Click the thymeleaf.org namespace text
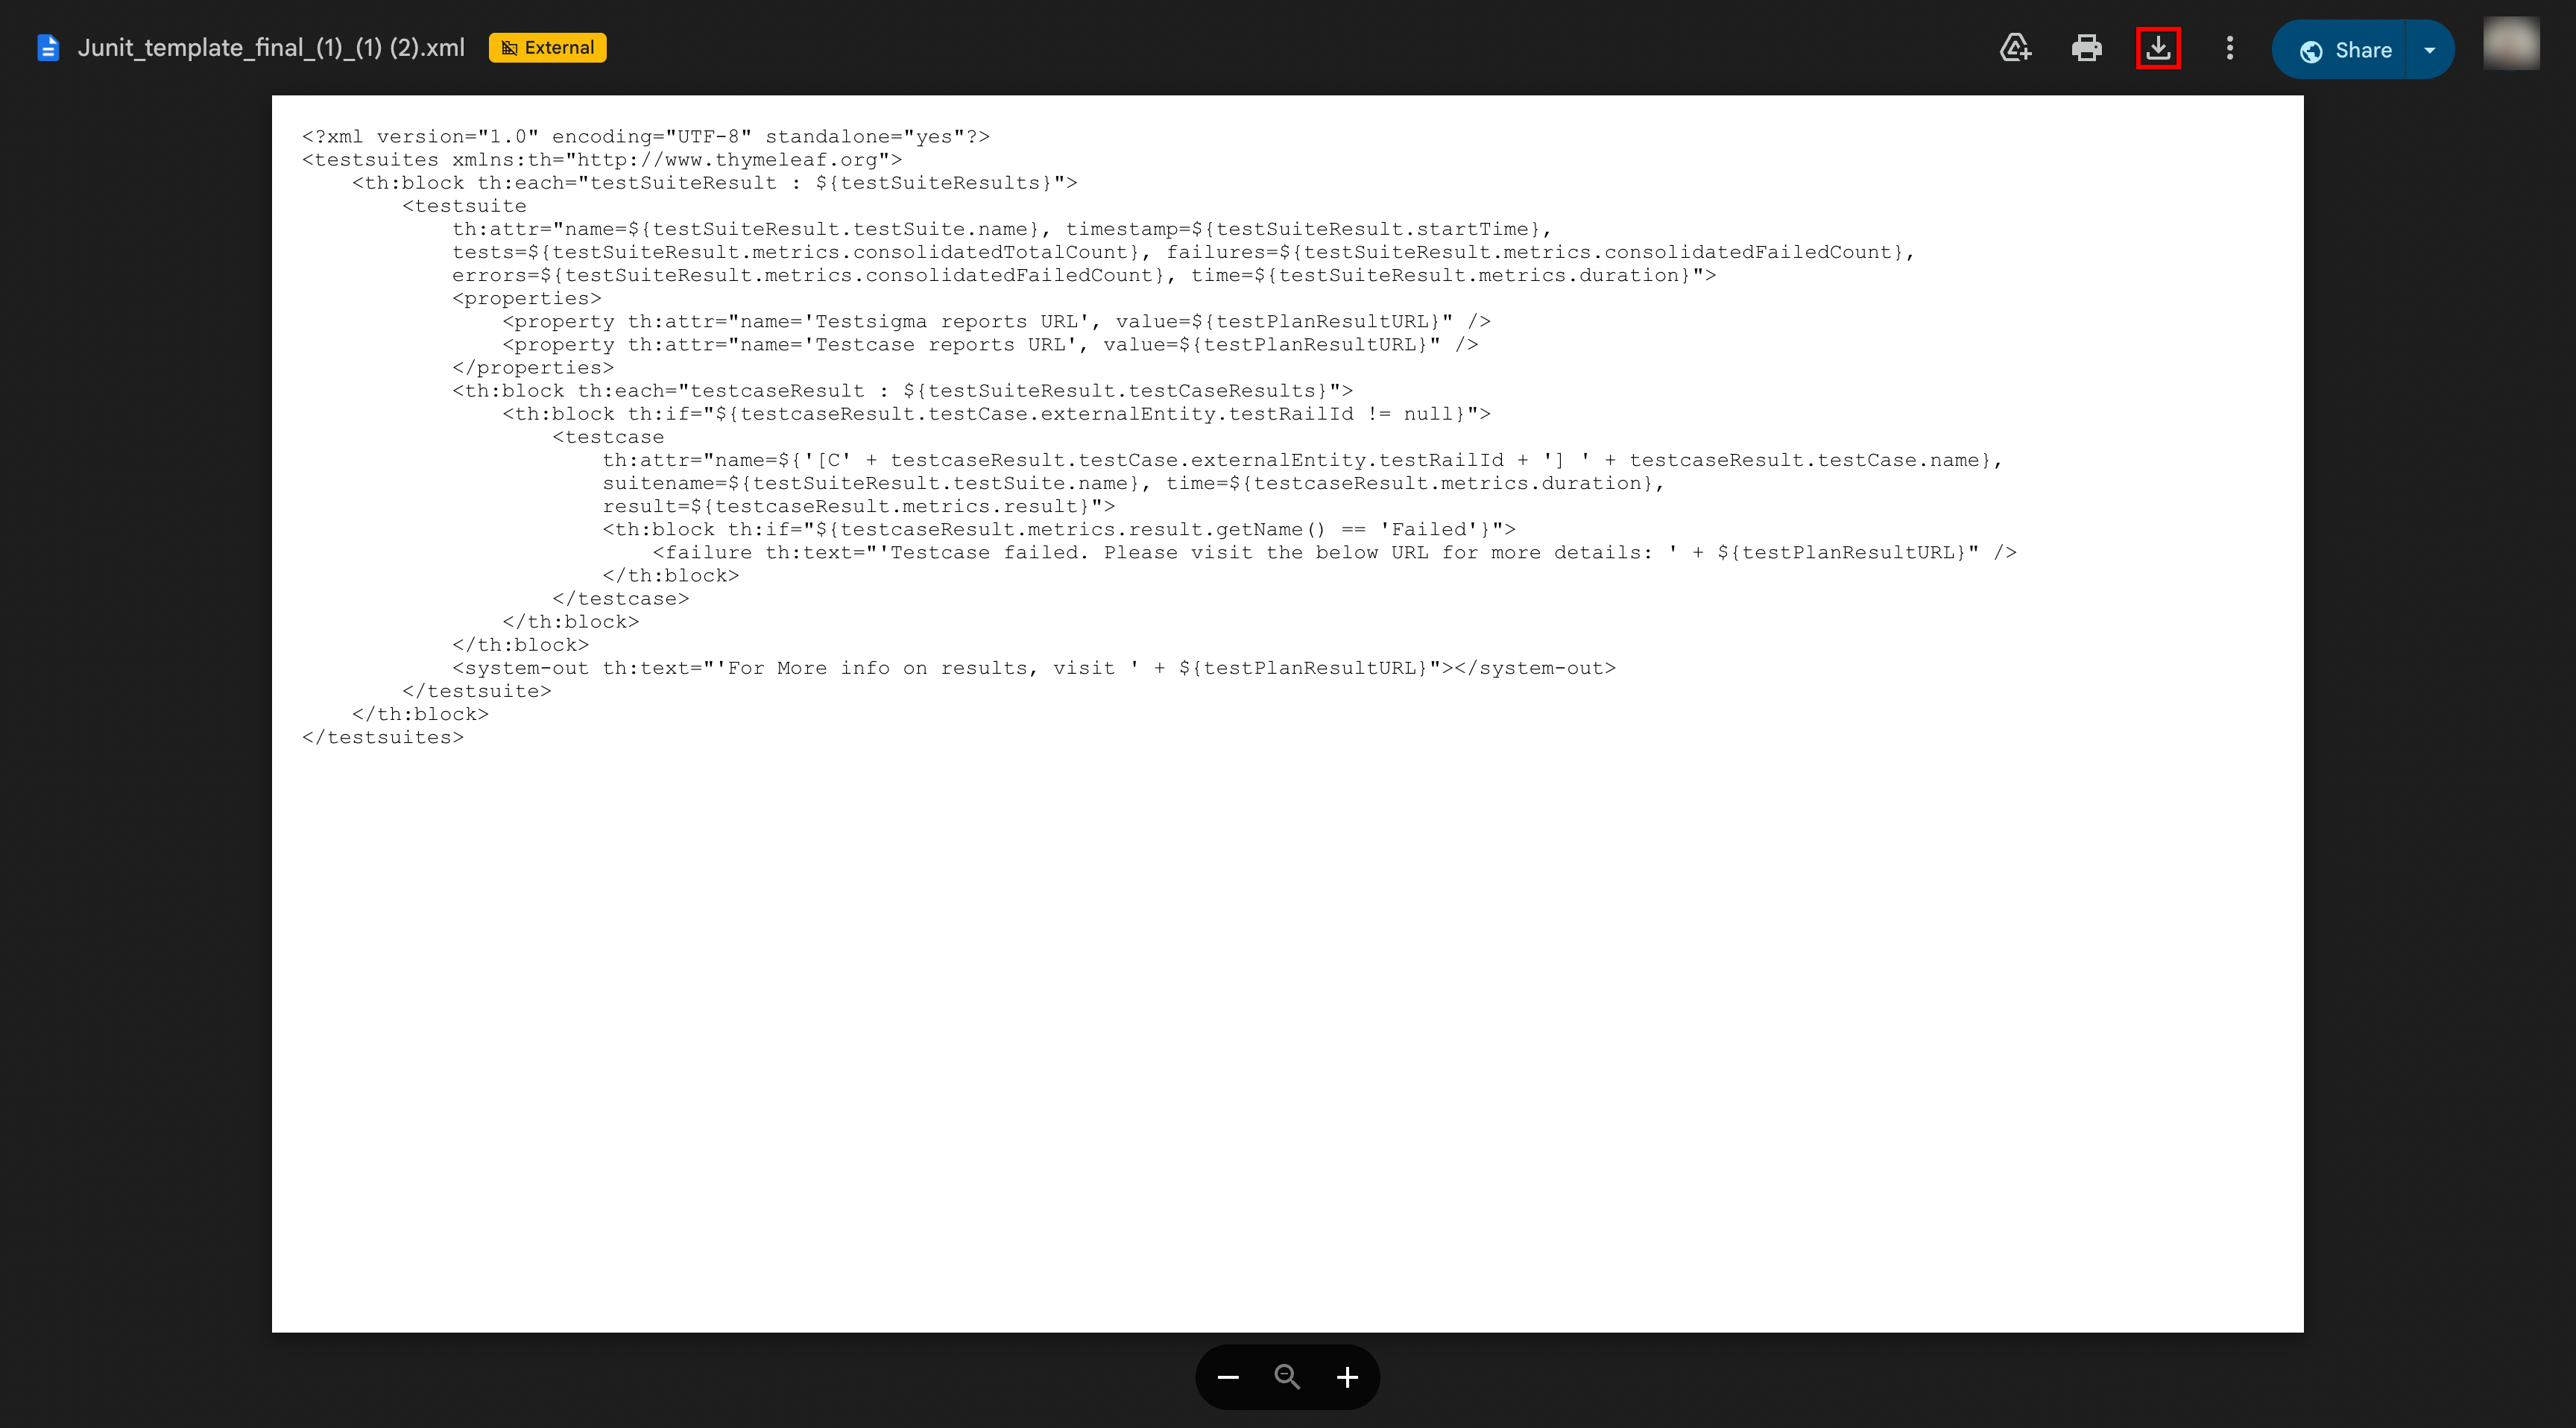This screenshot has height=1428, width=2576. [x=745, y=159]
